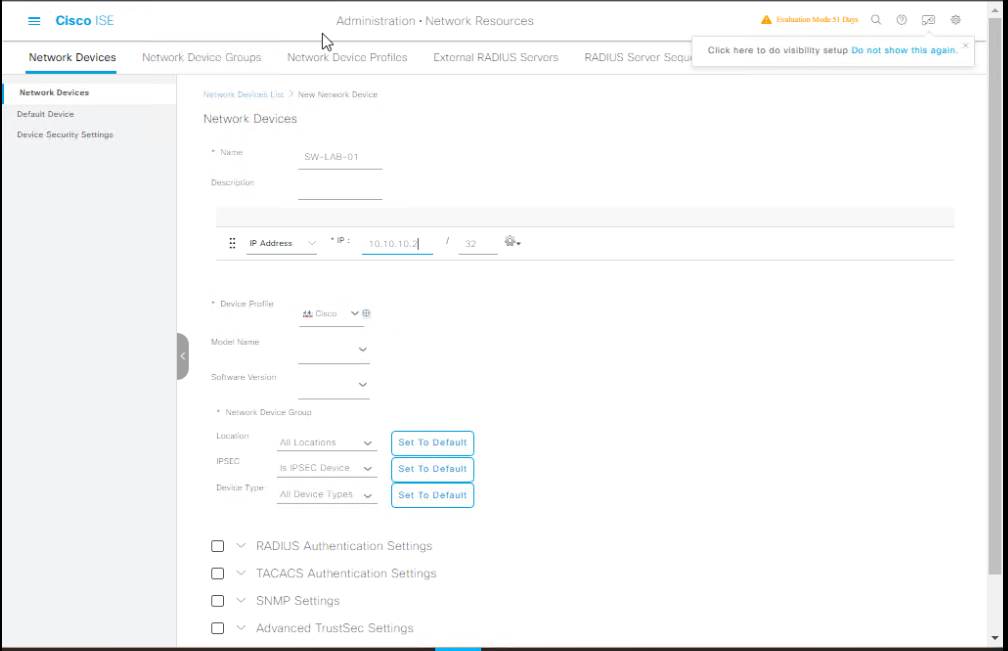Open the IP Address type dropdown
This screenshot has height=651, width=1008.
click(x=282, y=244)
